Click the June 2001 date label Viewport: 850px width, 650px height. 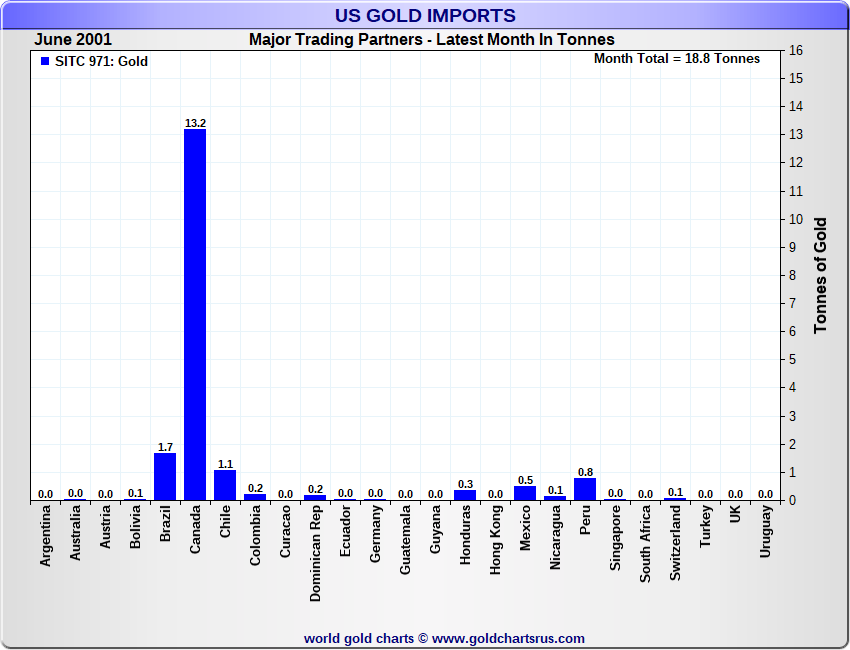(73, 40)
